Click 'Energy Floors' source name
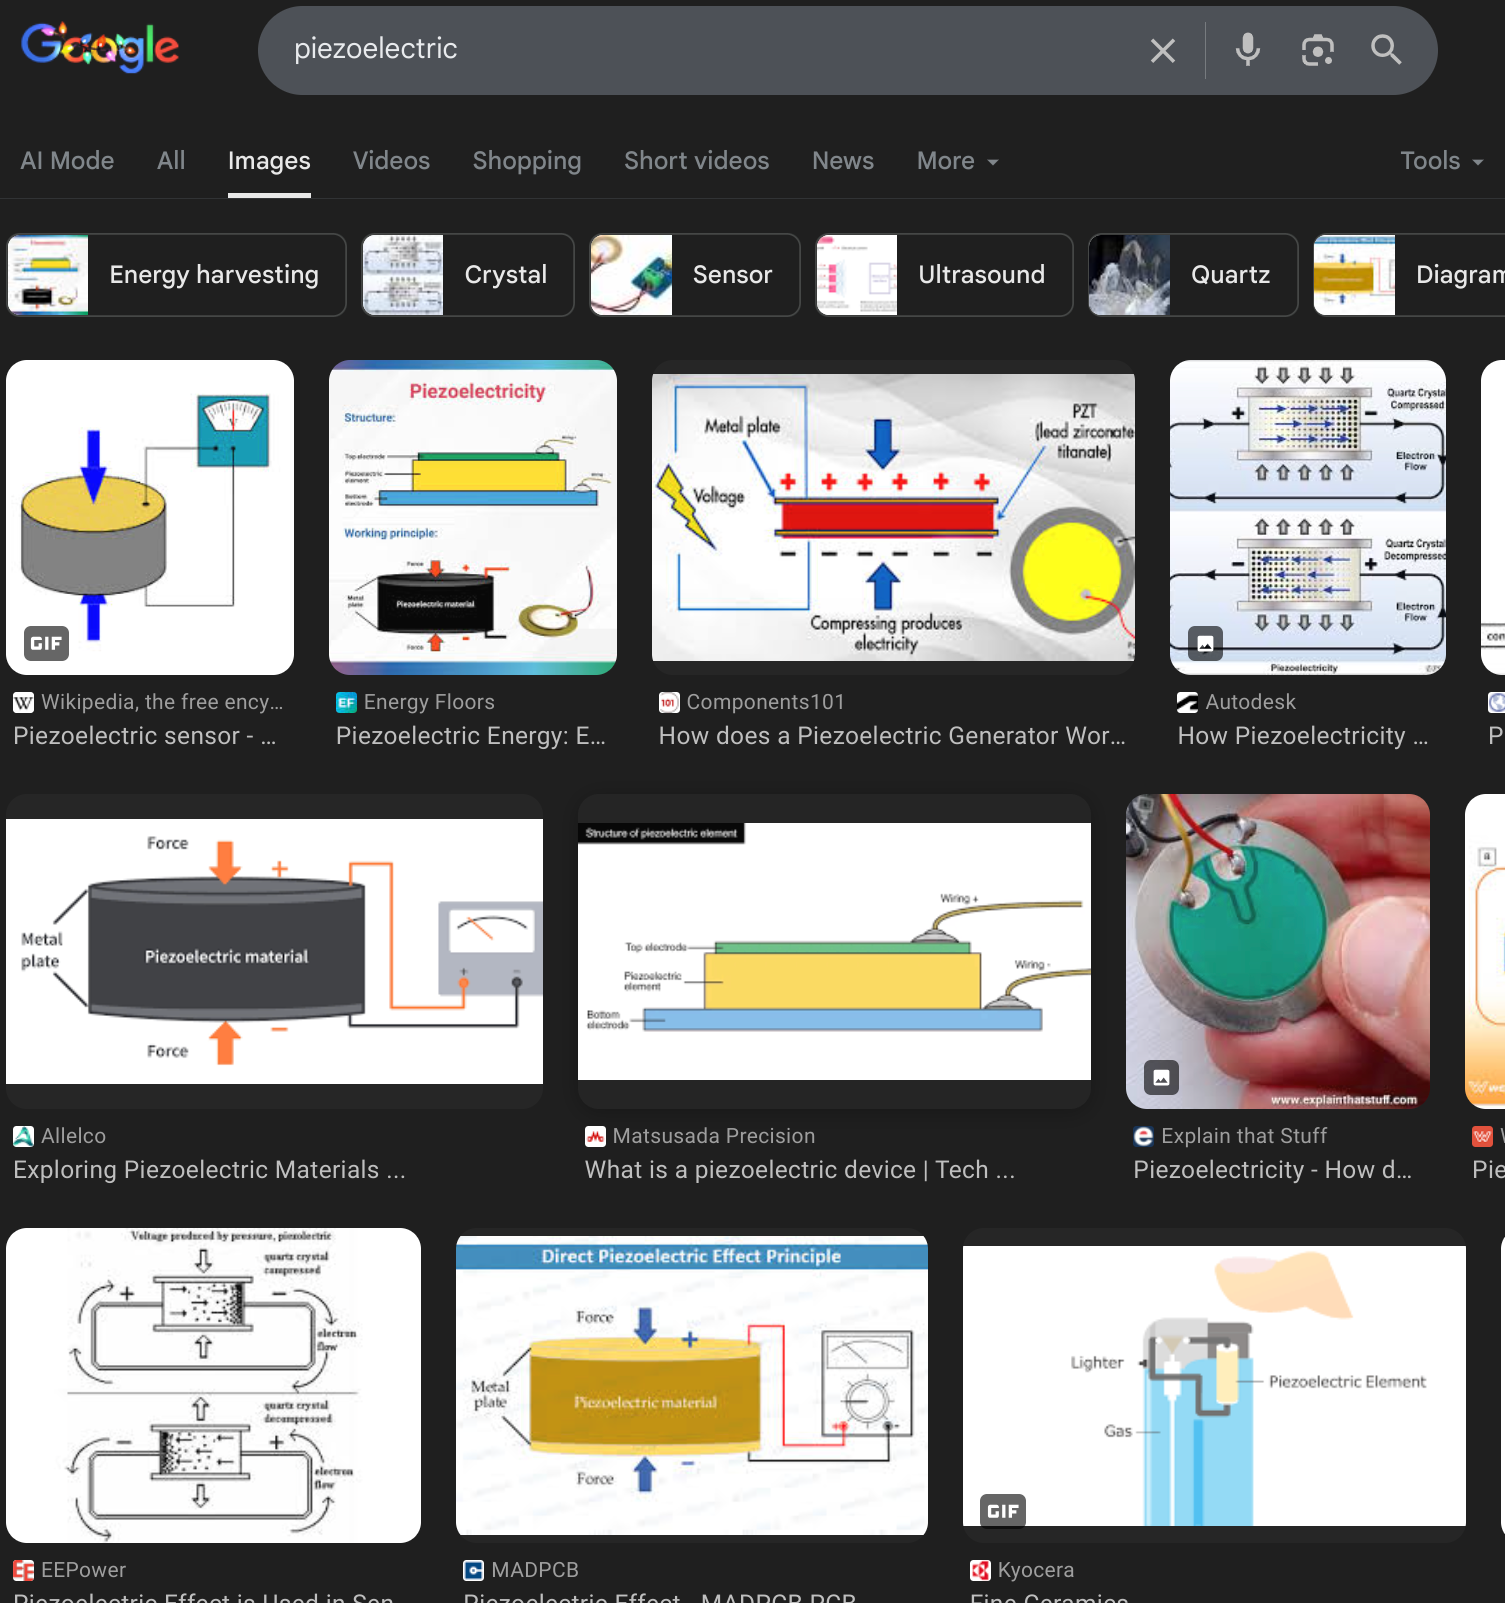Image resolution: width=1505 pixels, height=1603 pixels. click(429, 702)
